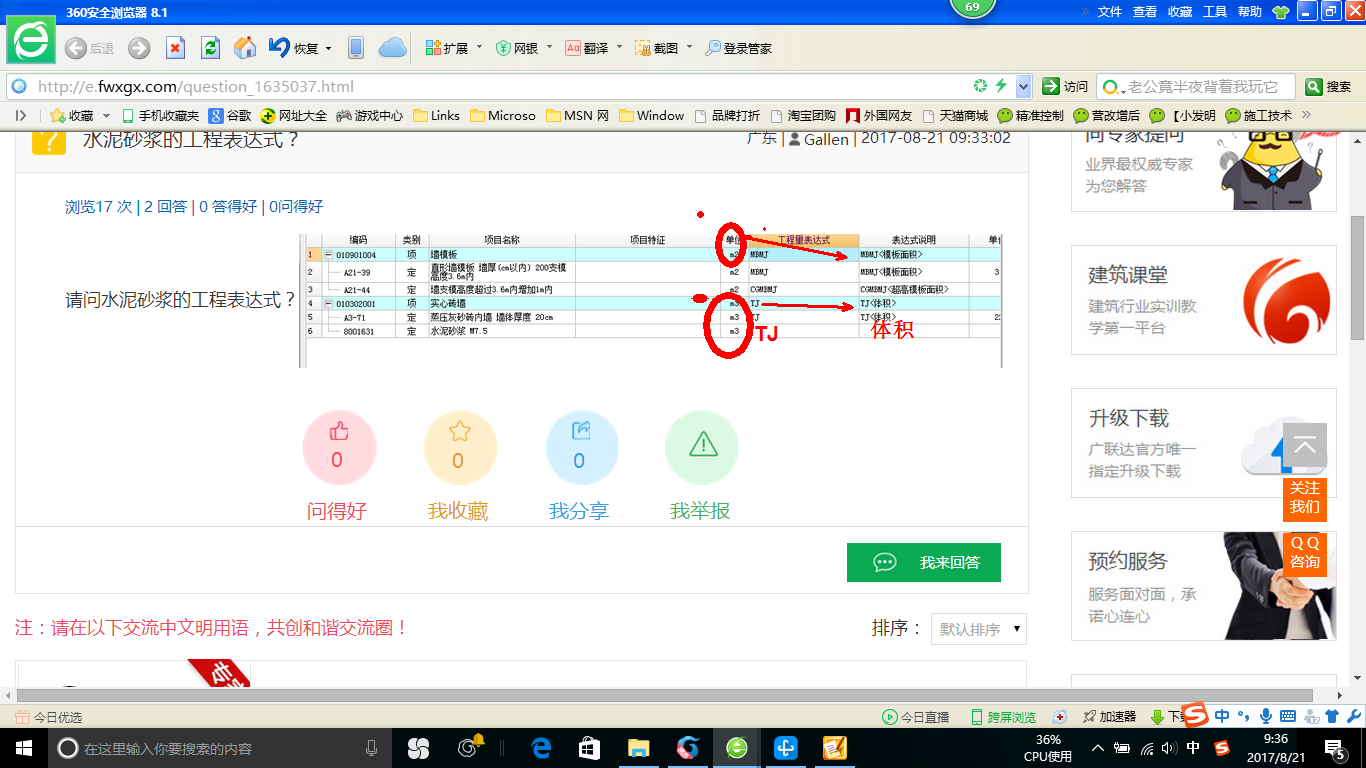Open the 文件 menu

(x=1110, y=12)
